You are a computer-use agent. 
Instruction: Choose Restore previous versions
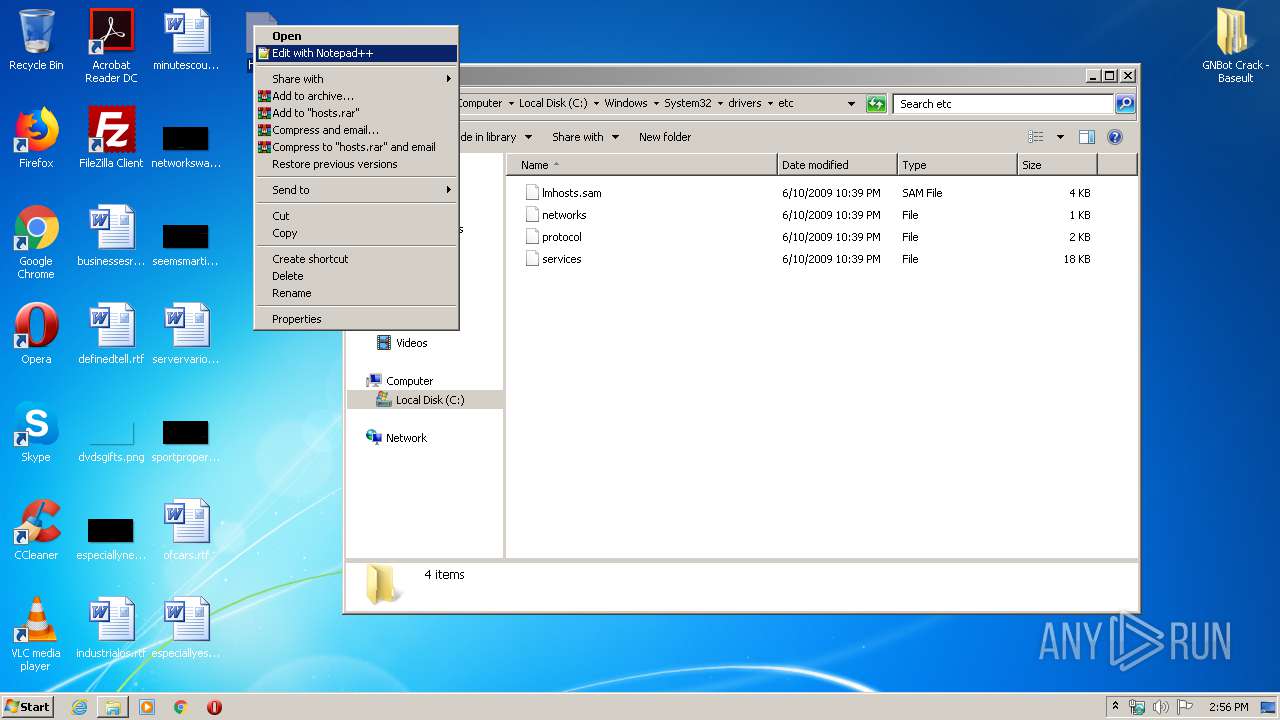pos(356,164)
